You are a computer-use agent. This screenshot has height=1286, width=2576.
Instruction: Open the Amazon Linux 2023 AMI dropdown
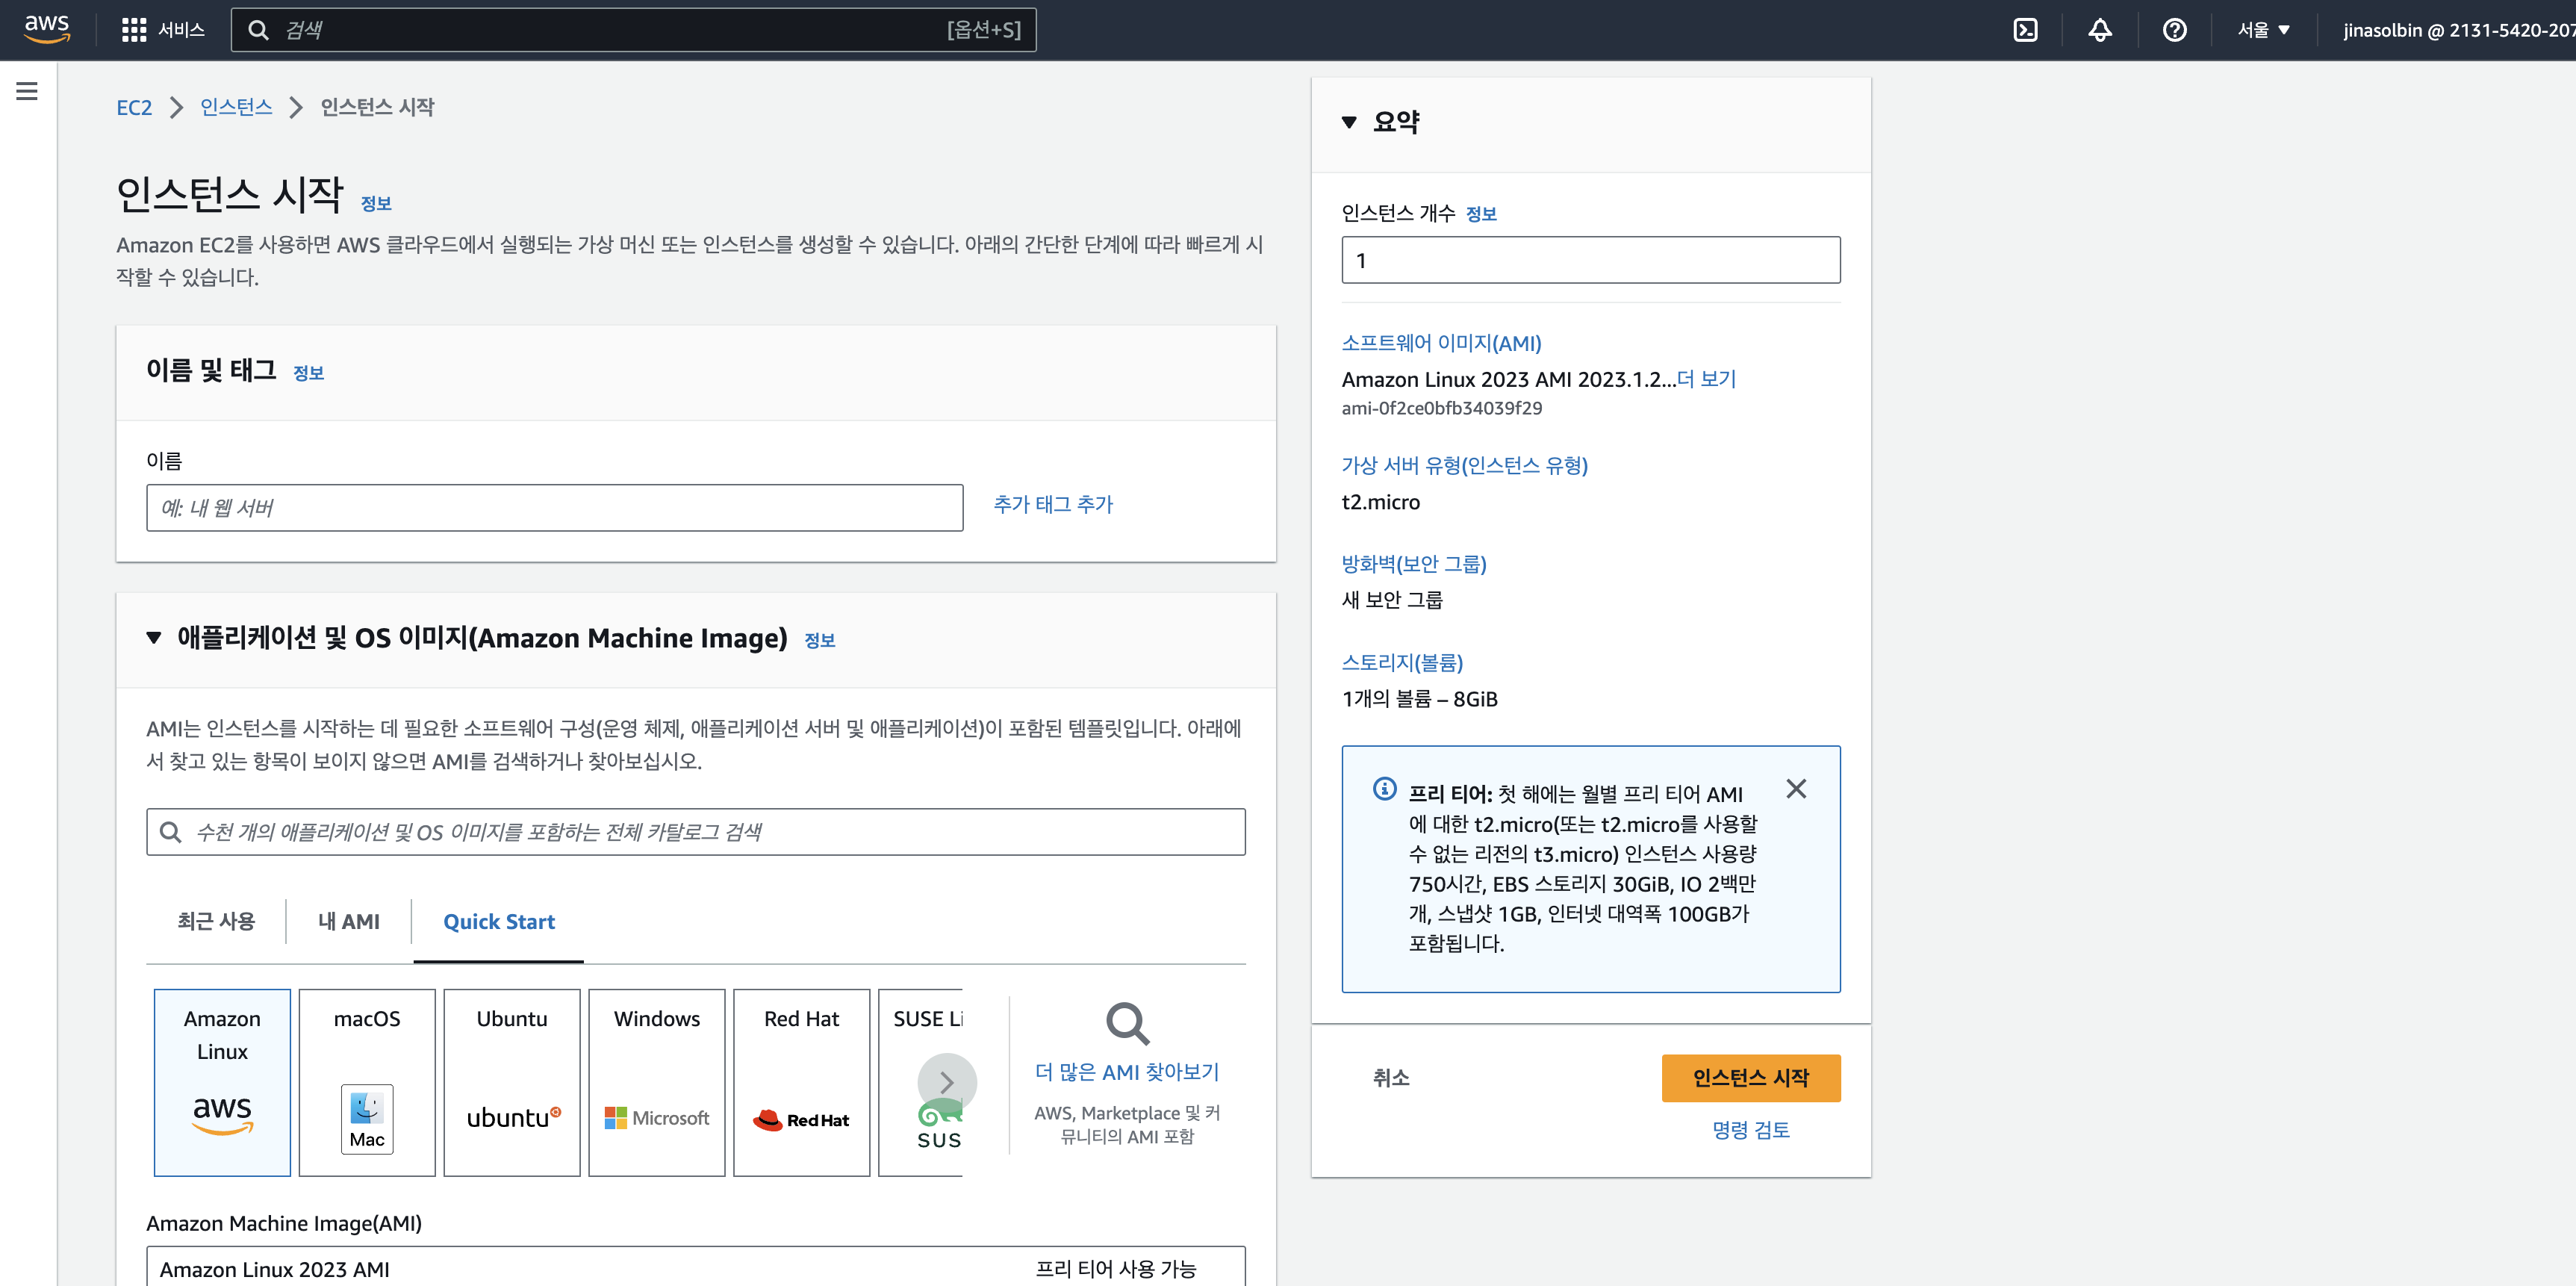point(696,1267)
